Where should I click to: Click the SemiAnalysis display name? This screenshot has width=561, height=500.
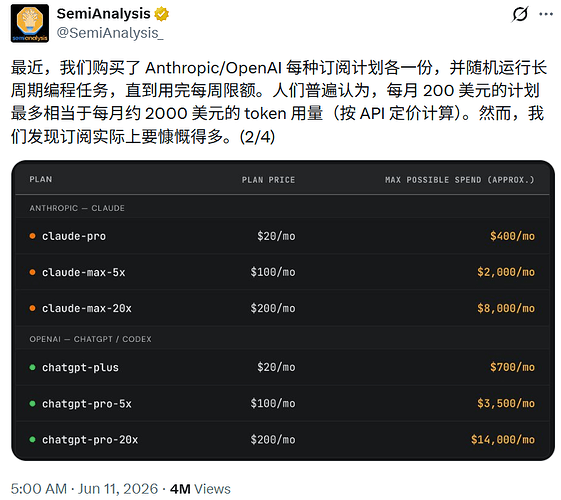coord(103,14)
